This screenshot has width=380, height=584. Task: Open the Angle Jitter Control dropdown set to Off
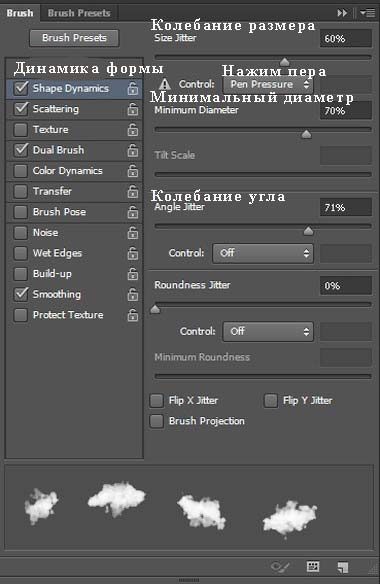click(x=263, y=253)
